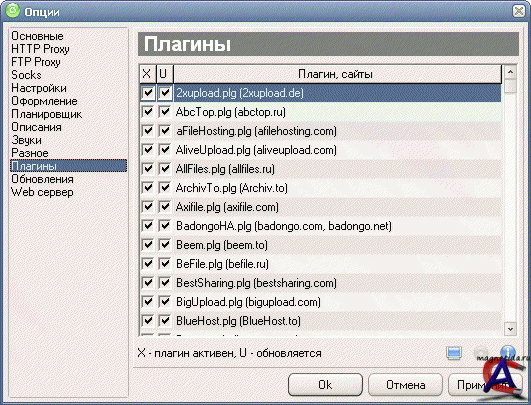Toggle U checkbox for aFileHosting.plg
Screen dimensions: 531x405
(165, 131)
